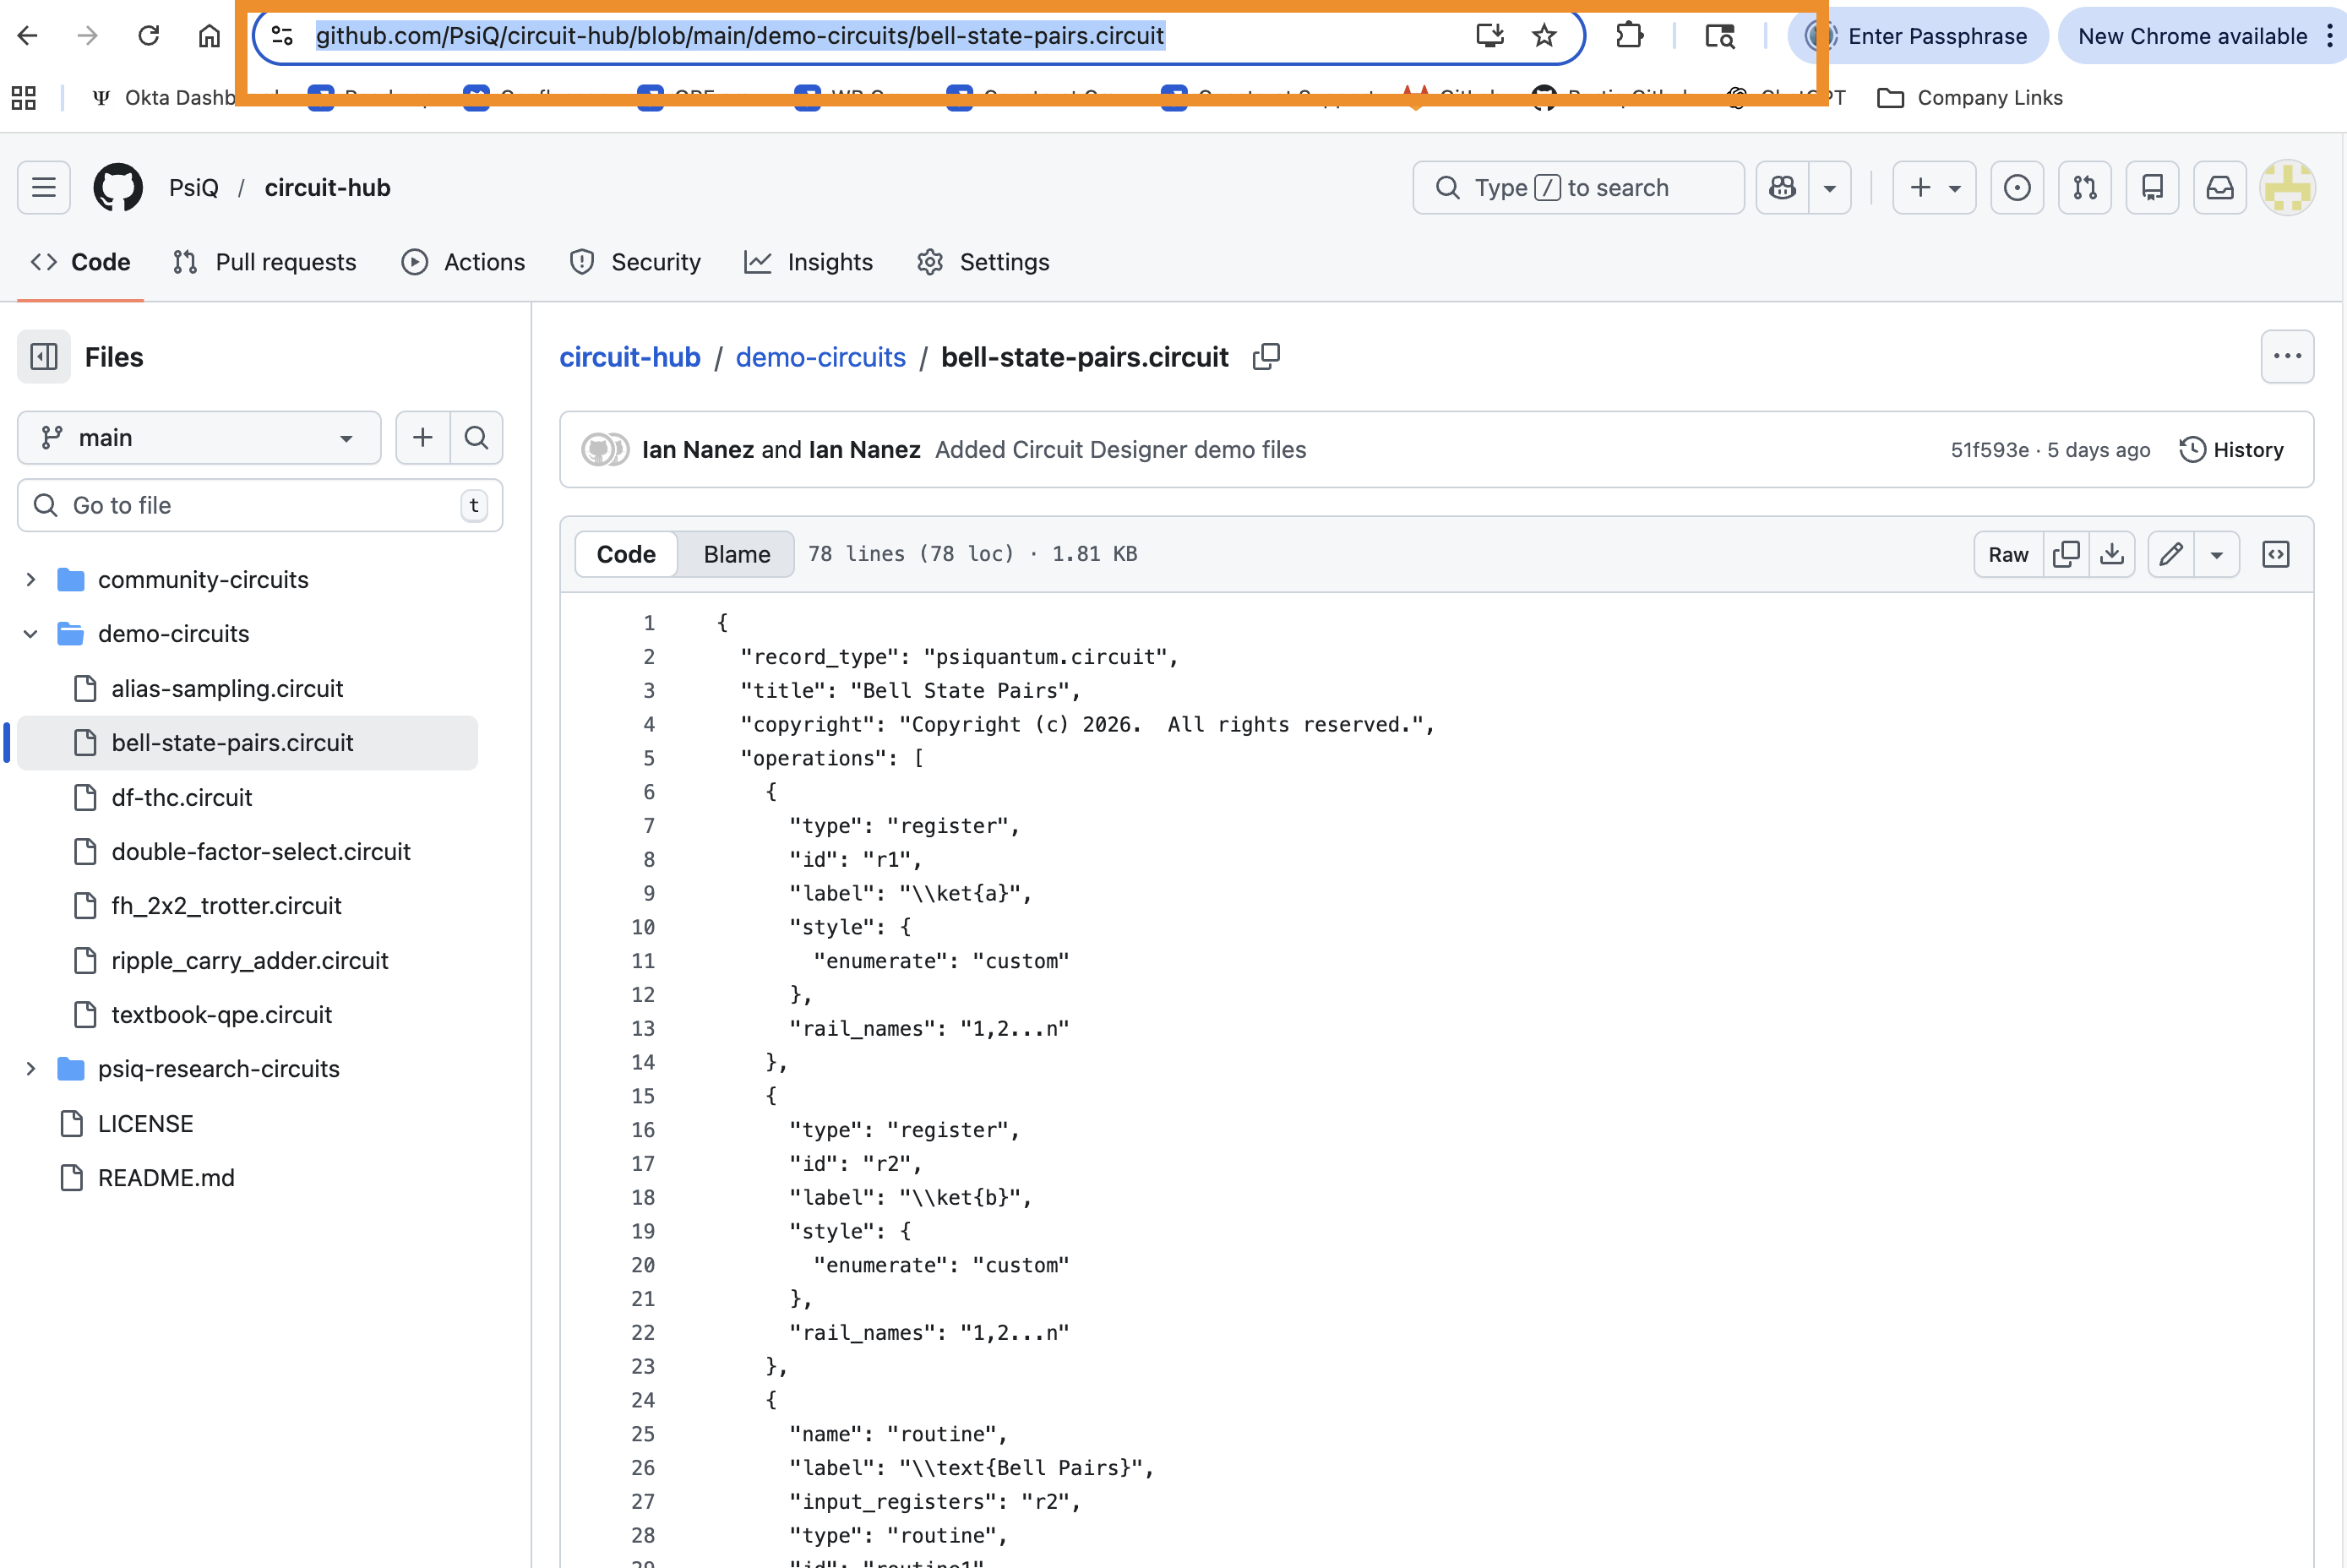The width and height of the screenshot is (2347, 1568).
Task: Edit the file using the pencil icon
Action: click(2171, 554)
